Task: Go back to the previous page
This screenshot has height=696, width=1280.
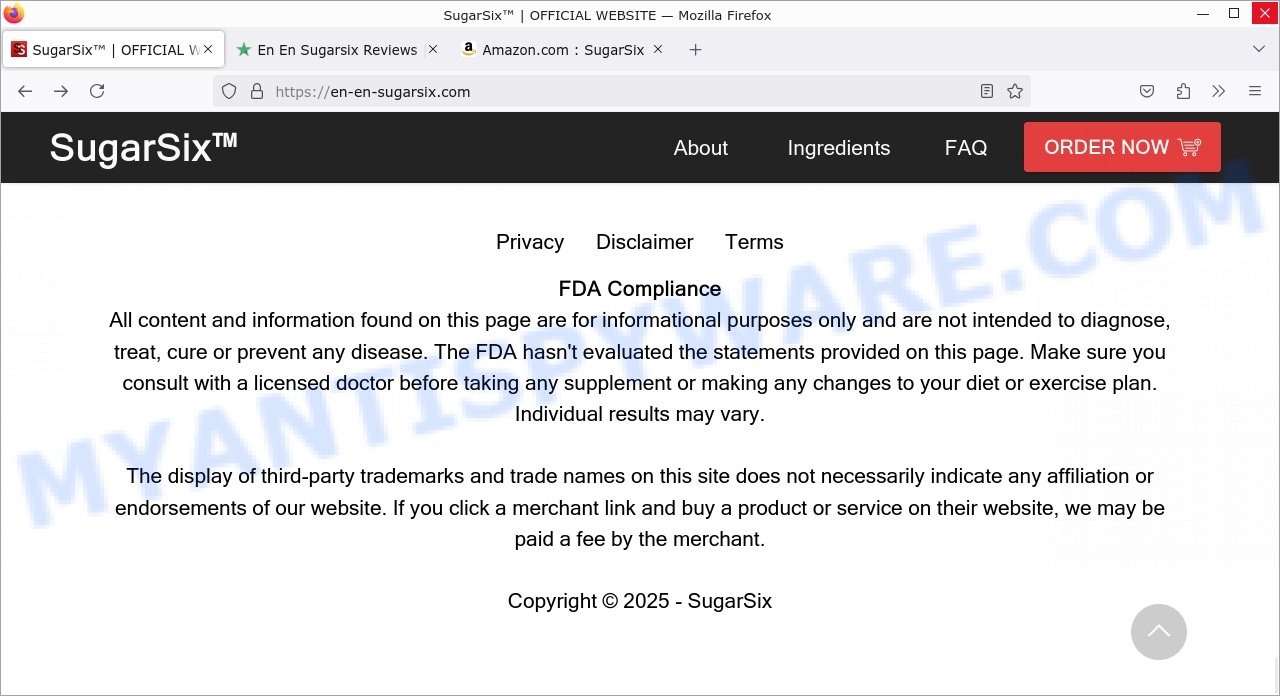Action: tap(25, 91)
